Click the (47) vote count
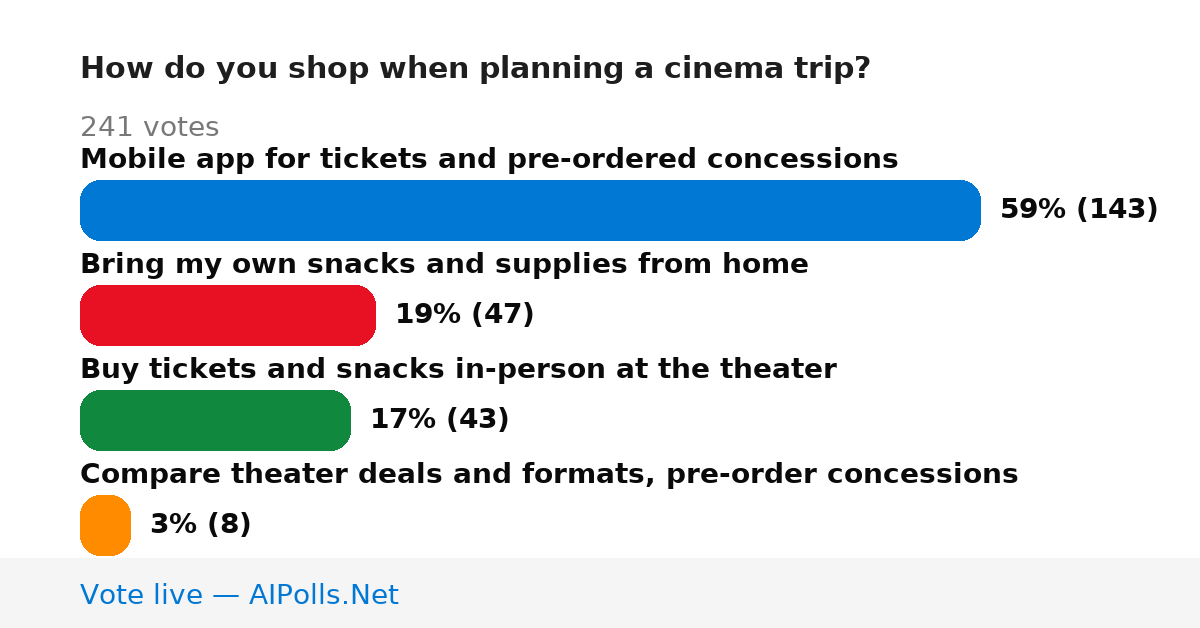 pos(502,315)
